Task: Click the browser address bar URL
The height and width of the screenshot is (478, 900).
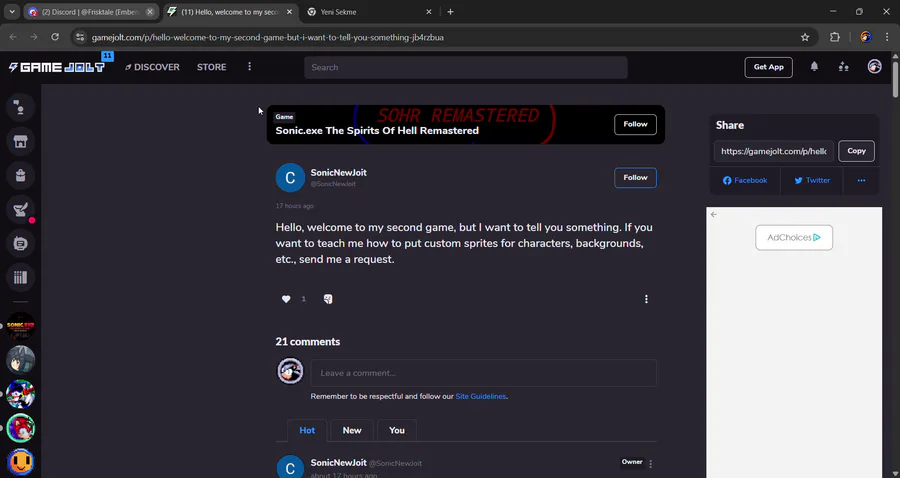Action: pos(267,37)
